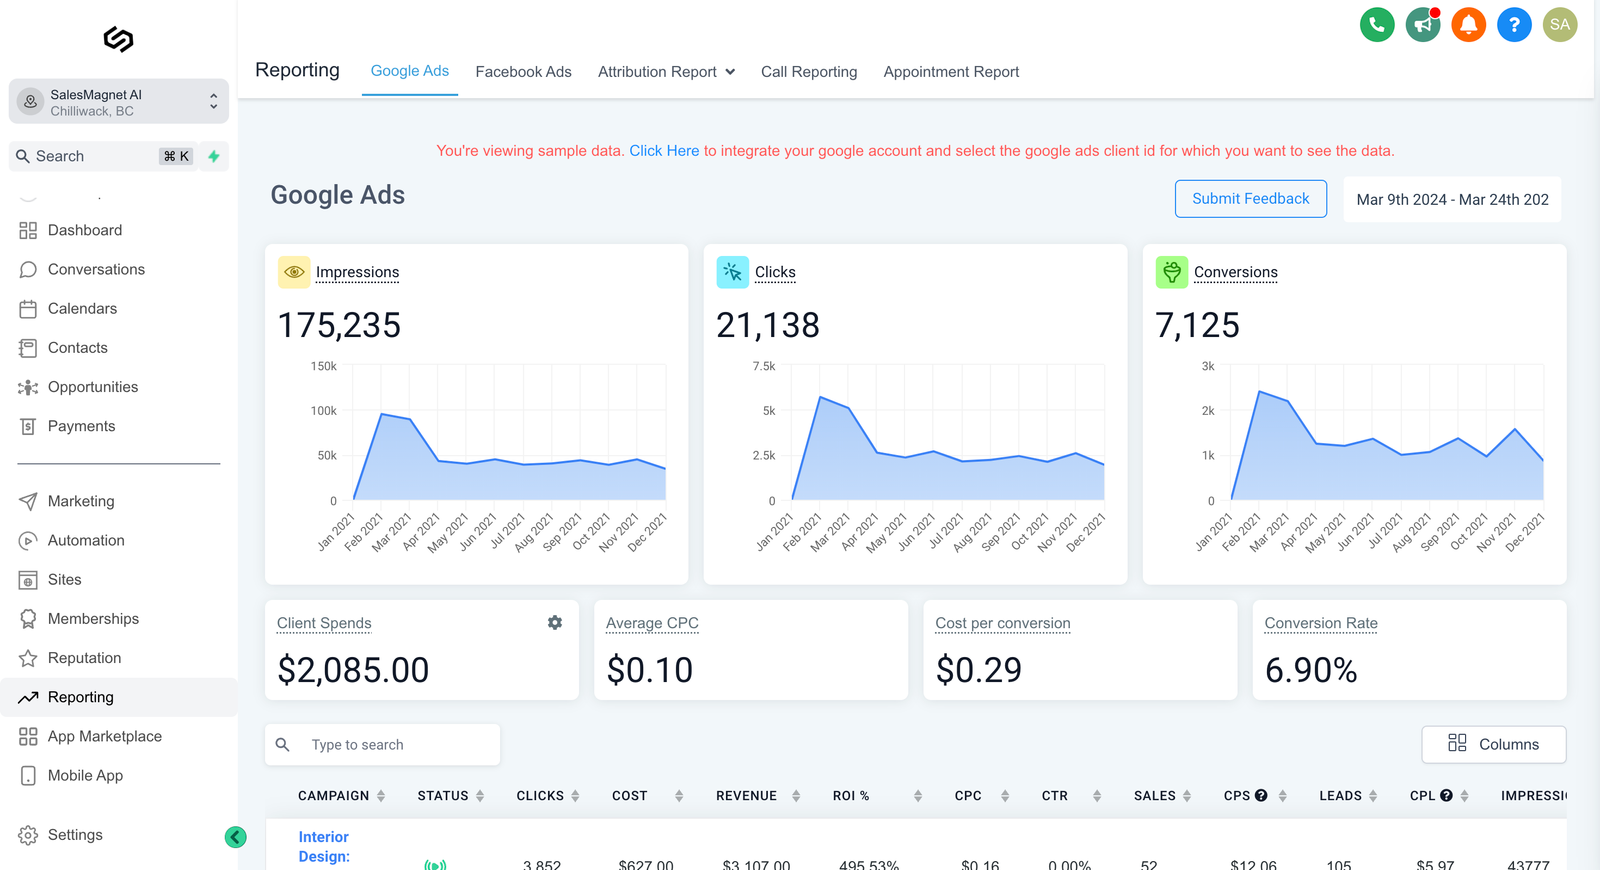The height and width of the screenshot is (870, 1600).
Task: Toggle sort on the REVENUE column
Action: pyautogui.click(x=796, y=796)
